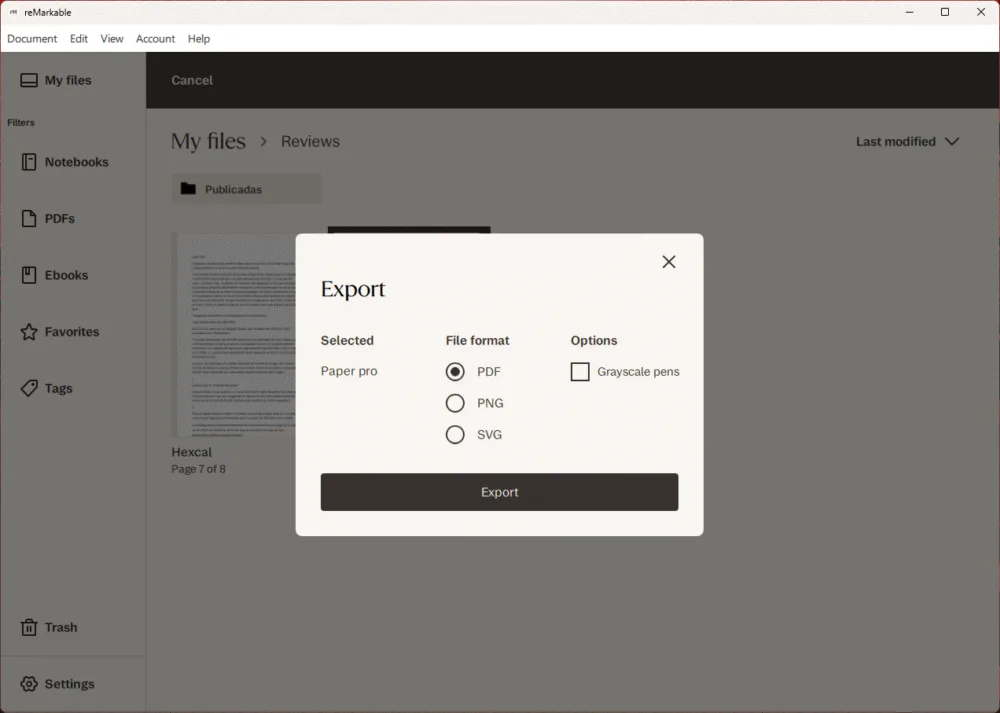1000x713 pixels.
Task: Click the Page 7 of 8 text
Action: (198, 469)
